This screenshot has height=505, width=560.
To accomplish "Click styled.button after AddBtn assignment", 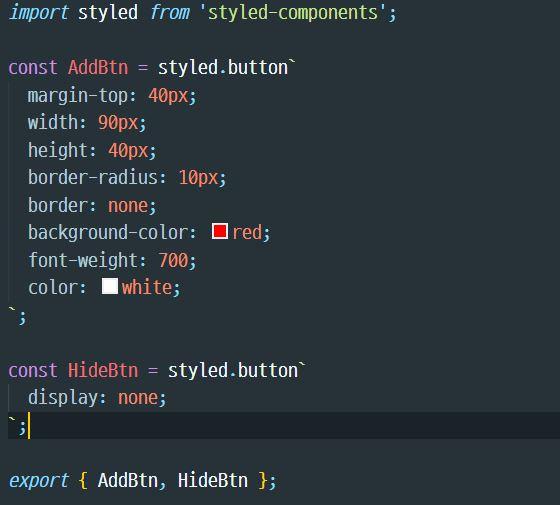I will (223, 67).
